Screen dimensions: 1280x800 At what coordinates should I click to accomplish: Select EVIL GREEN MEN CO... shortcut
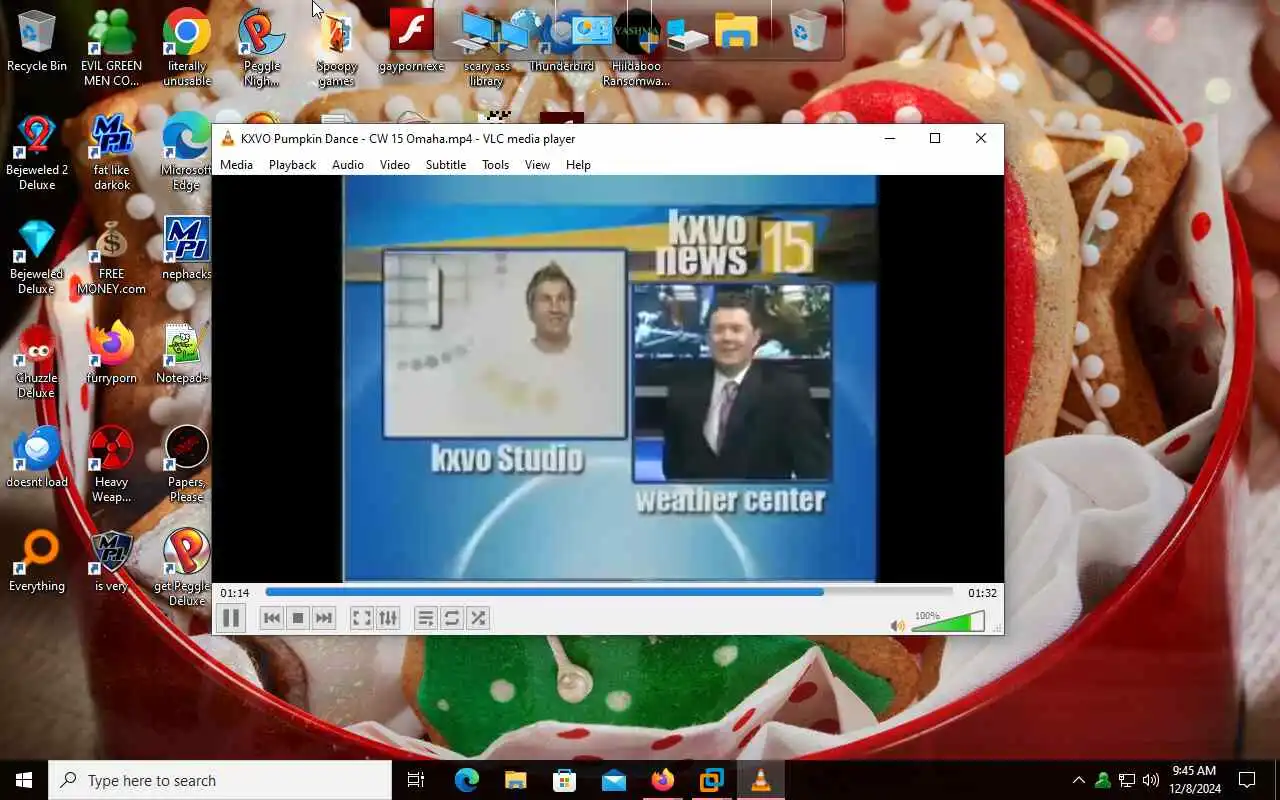click(111, 48)
